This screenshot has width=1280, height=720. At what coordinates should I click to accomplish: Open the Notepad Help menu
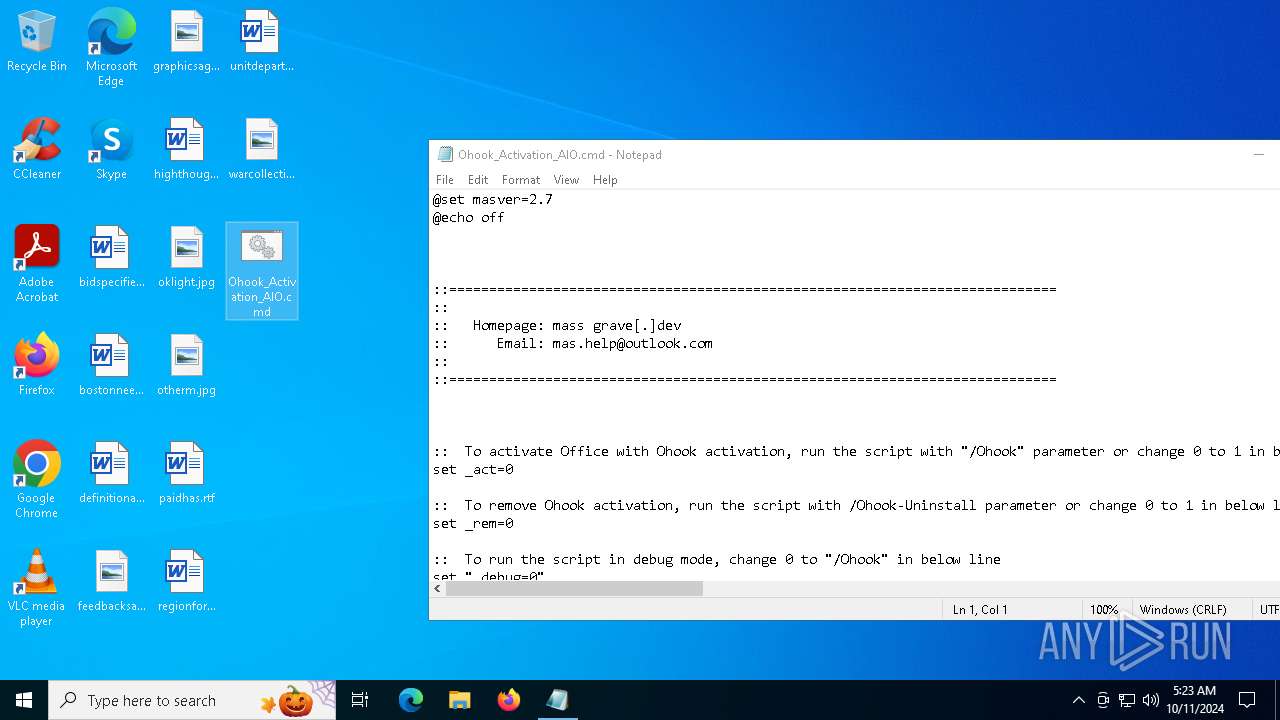pos(605,180)
